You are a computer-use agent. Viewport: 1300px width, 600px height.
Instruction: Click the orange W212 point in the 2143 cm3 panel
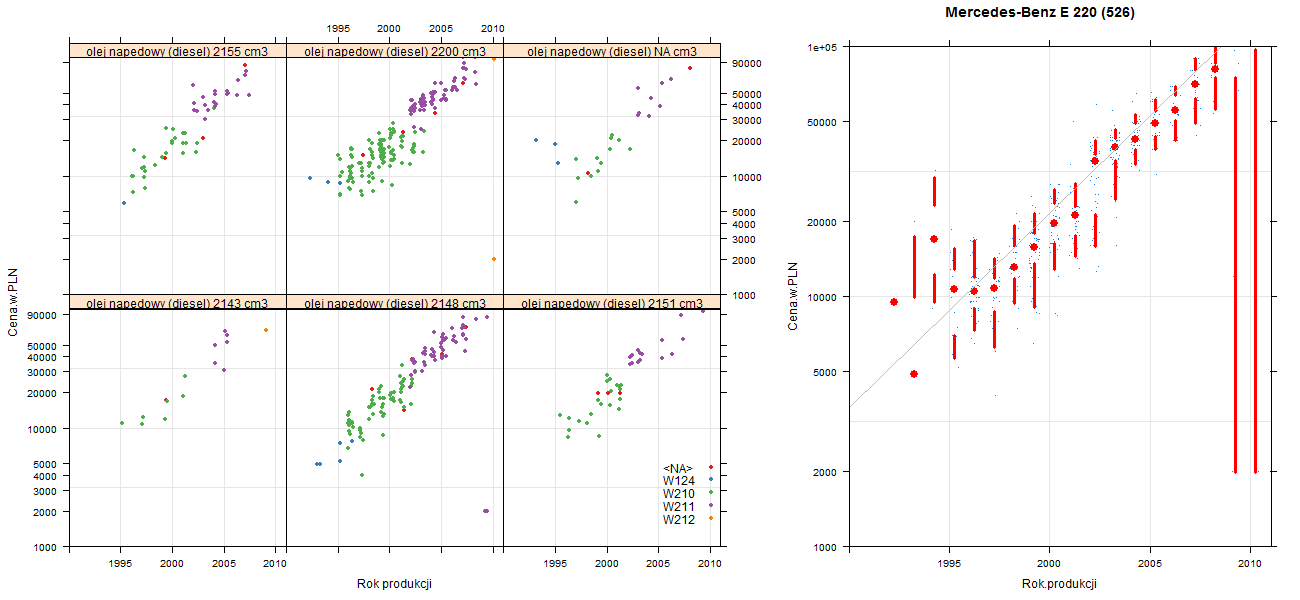tap(266, 330)
